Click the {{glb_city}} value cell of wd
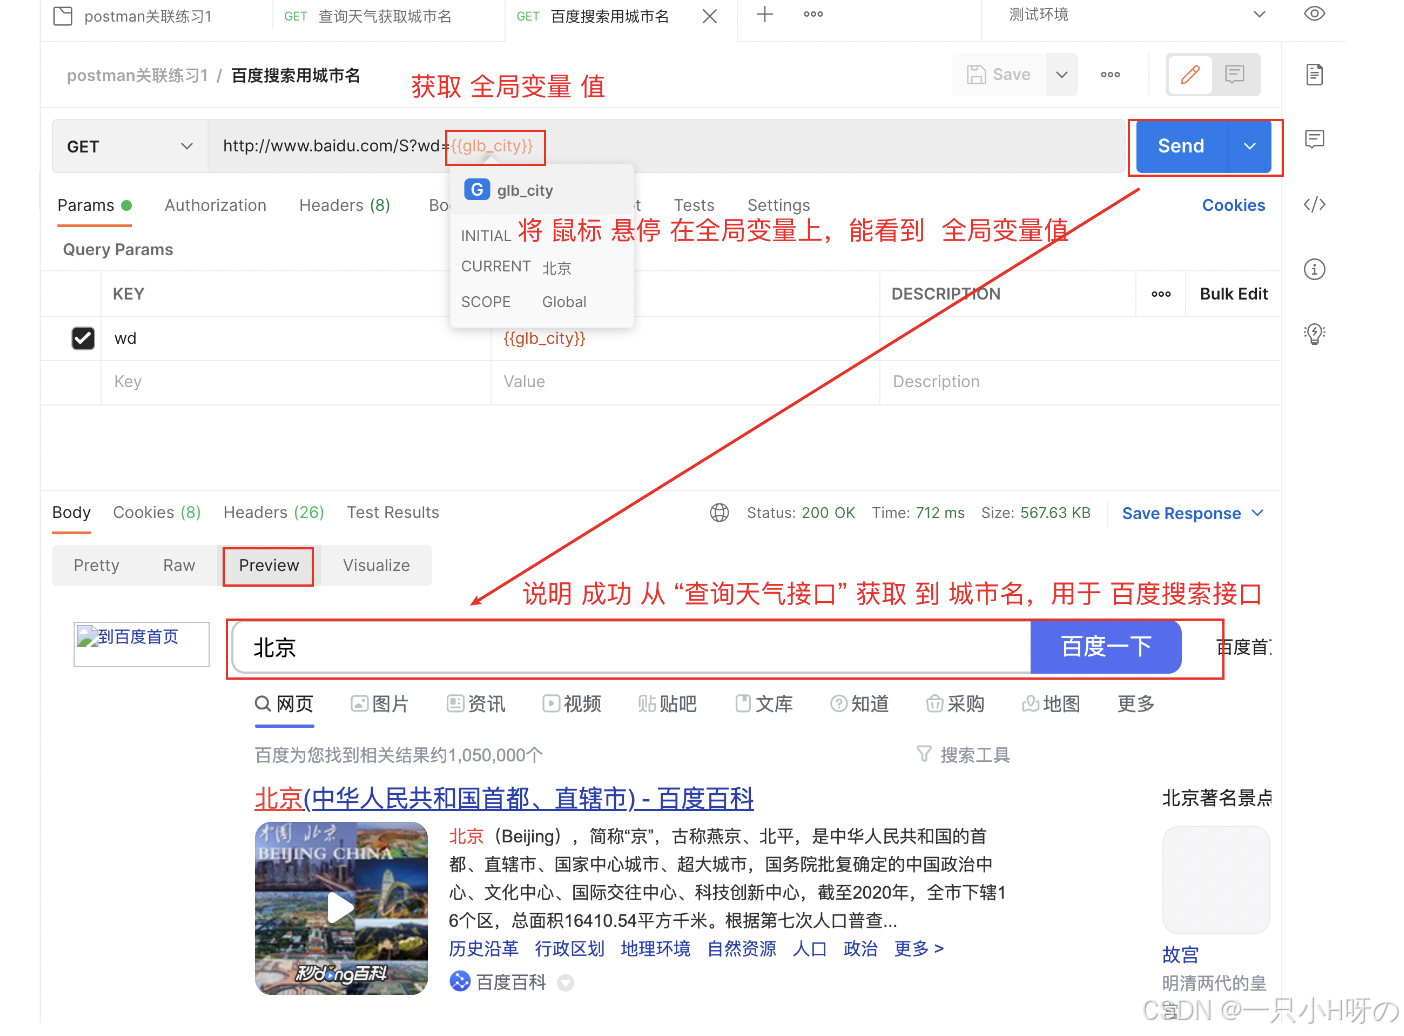Screen dimensions: 1404x1036 (x=685, y=338)
